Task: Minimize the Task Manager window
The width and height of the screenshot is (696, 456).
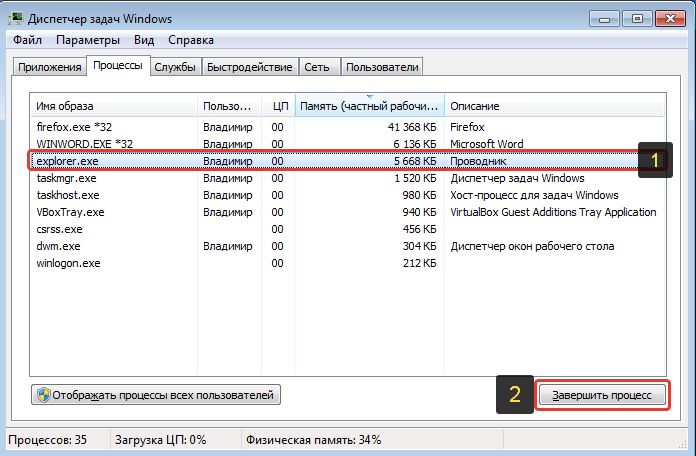Action: [604, 19]
